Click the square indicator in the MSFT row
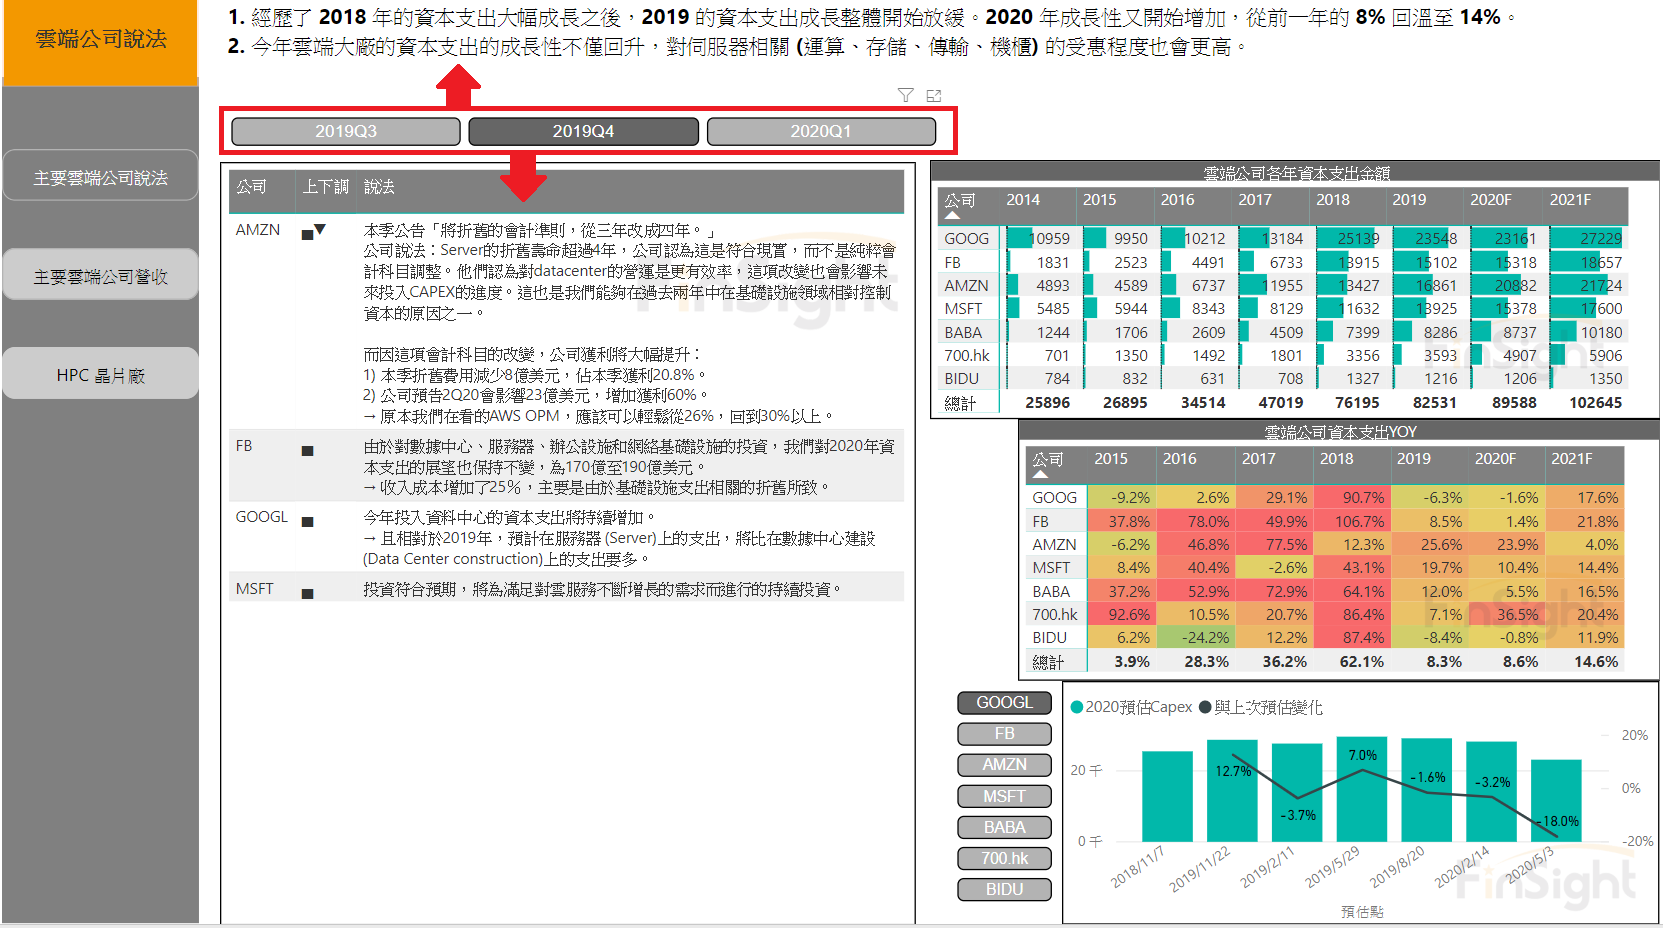This screenshot has height=928, width=1663. [308, 594]
